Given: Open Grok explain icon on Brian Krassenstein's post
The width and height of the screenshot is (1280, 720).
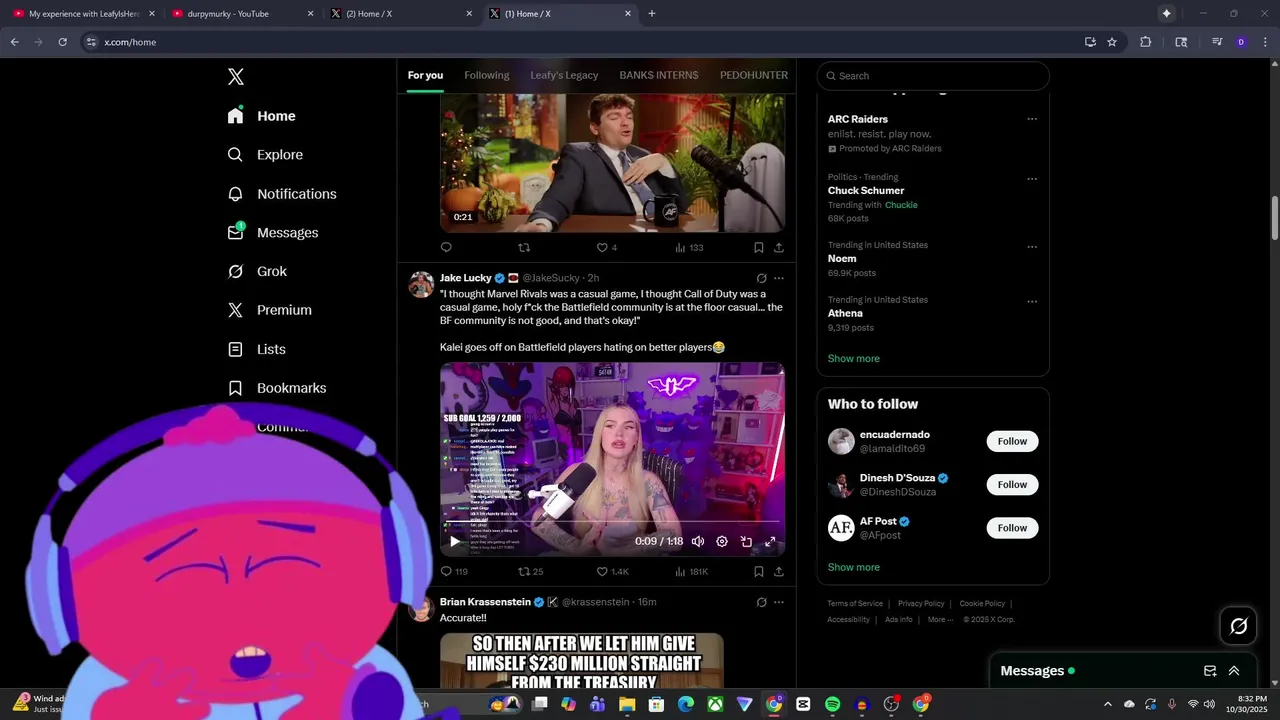Looking at the screenshot, I should tap(761, 602).
